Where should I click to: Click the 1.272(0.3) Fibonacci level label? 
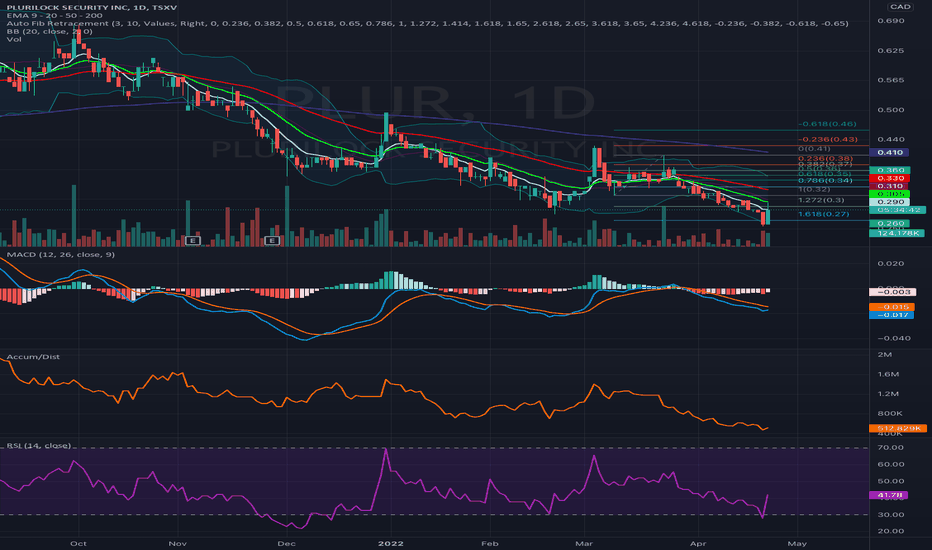tap(821, 200)
